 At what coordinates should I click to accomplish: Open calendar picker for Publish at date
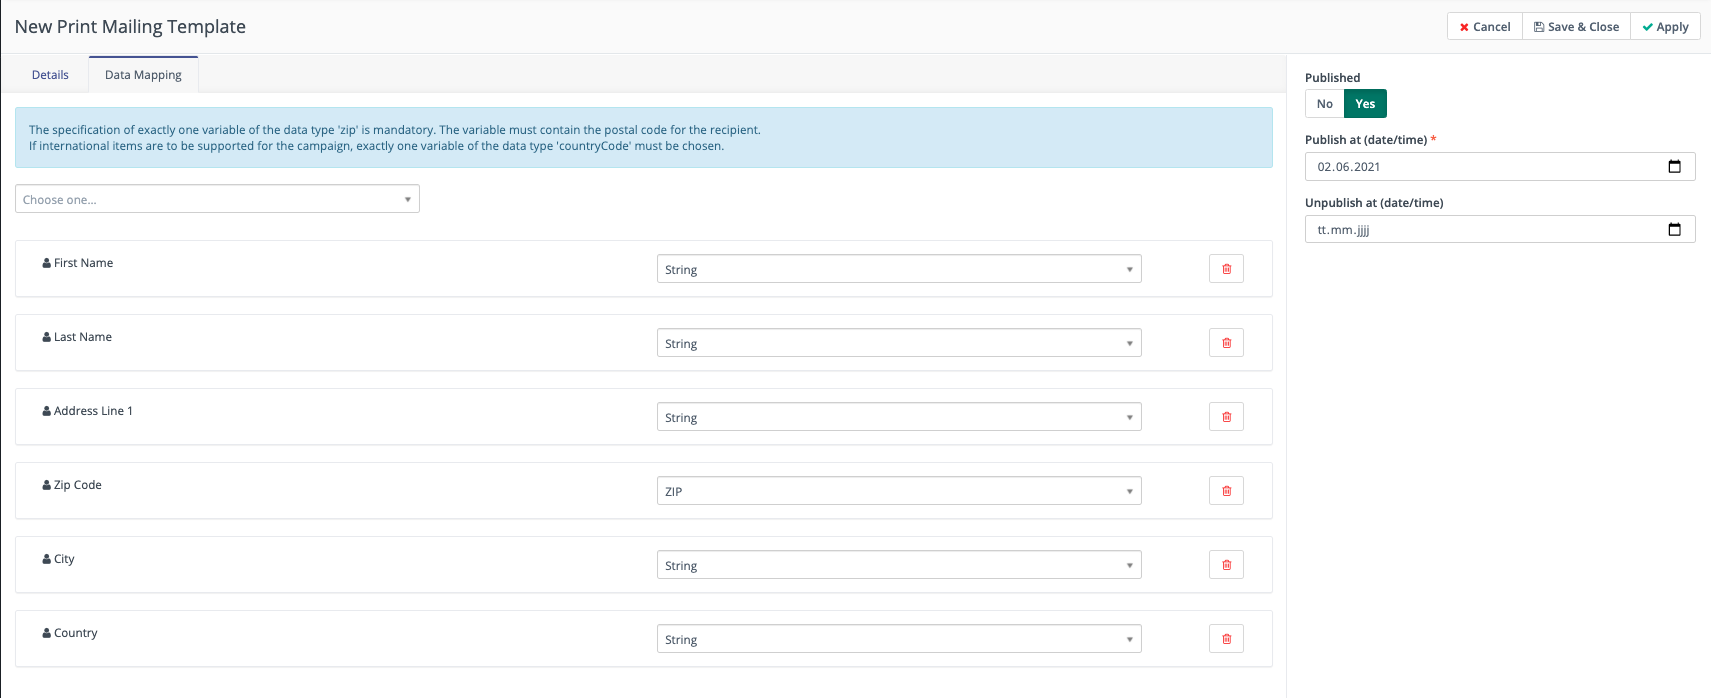coord(1674,167)
